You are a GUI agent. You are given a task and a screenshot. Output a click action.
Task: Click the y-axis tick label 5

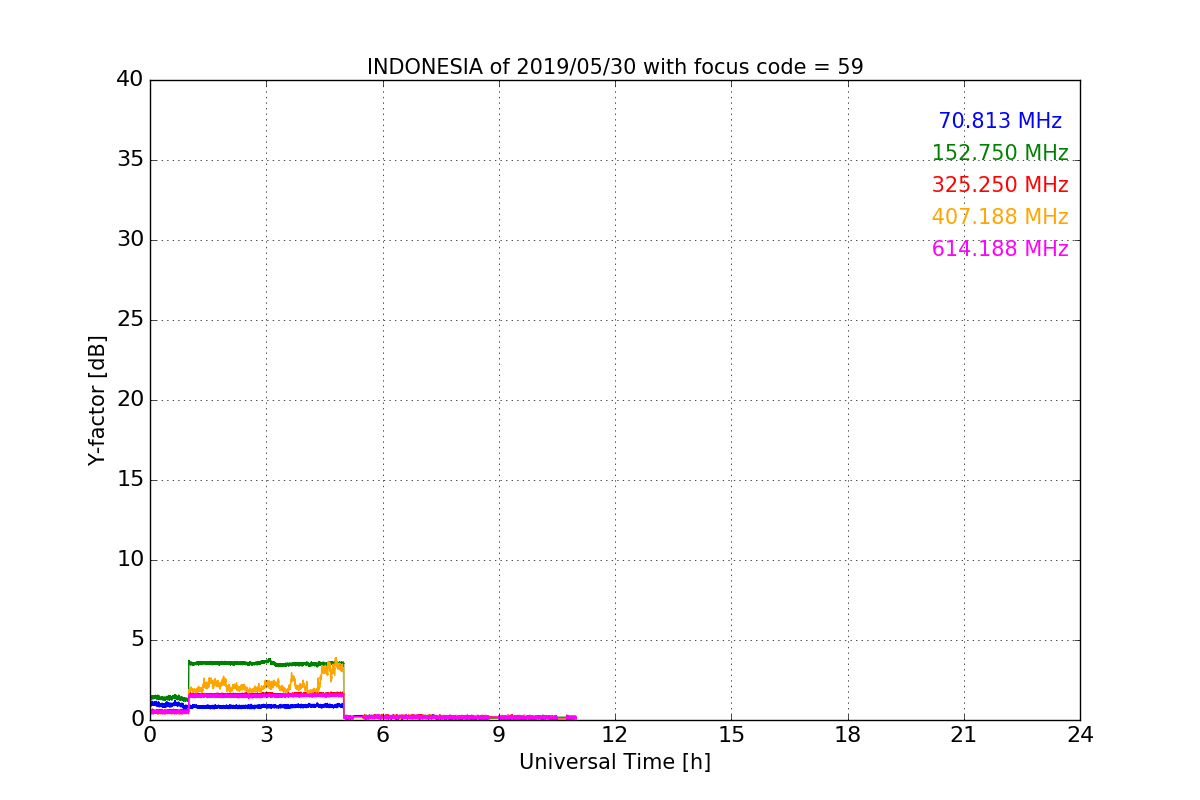pos(137,640)
